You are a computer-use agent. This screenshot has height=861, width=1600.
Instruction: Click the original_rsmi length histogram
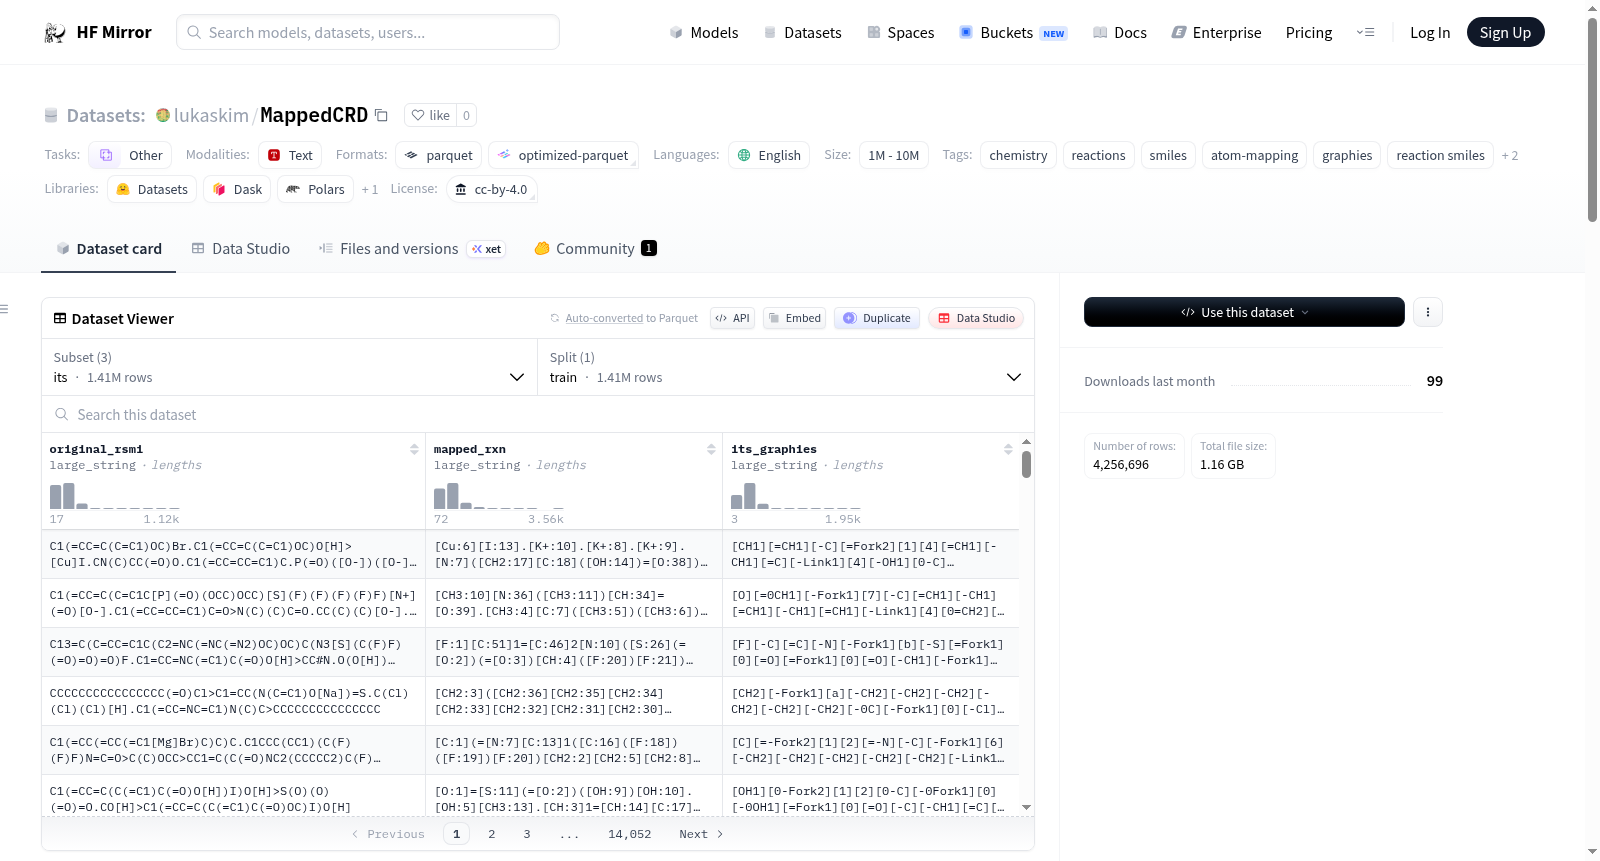click(115, 496)
